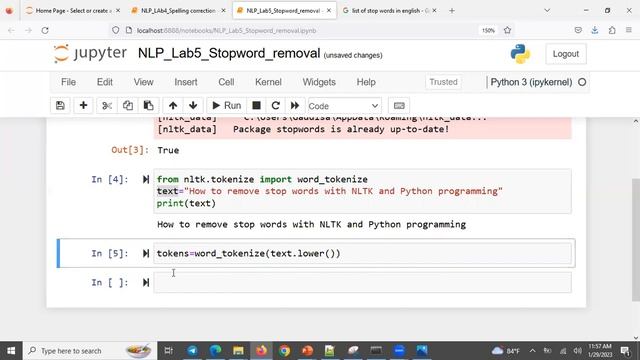
Task: Click the weather 84°F widget
Action: [x=506, y=351]
